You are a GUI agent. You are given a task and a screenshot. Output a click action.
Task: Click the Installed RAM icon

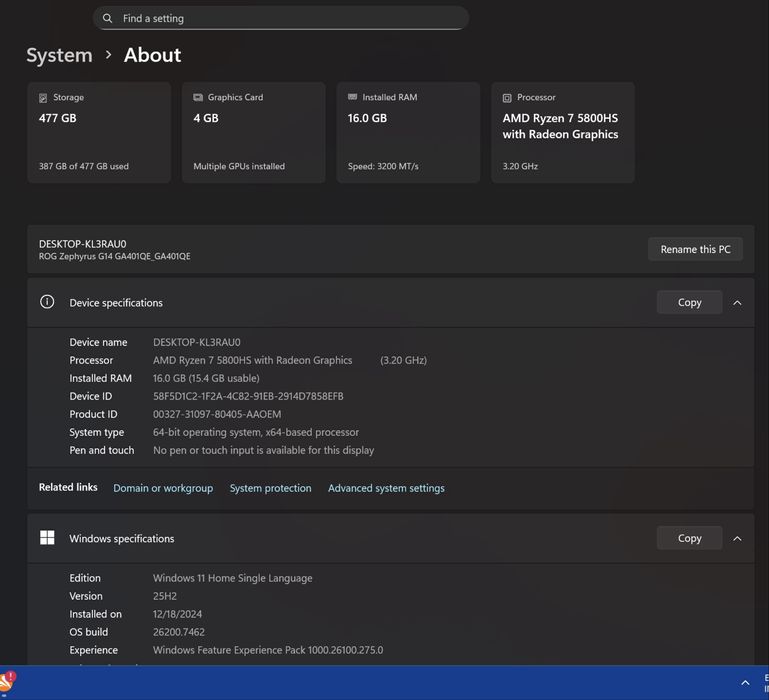(352, 97)
